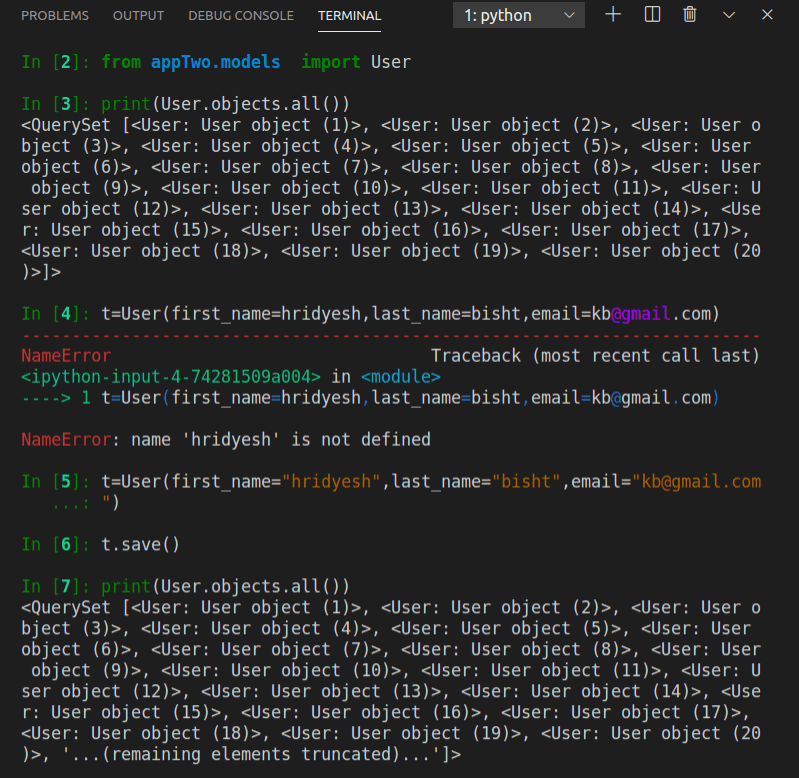Close the terminal panel
Image resolution: width=799 pixels, height=778 pixels.
[x=767, y=15]
